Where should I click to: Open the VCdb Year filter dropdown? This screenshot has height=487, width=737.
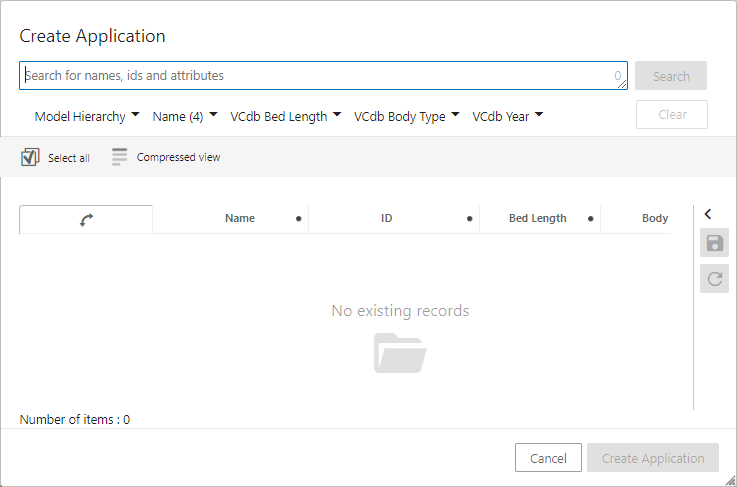(x=508, y=116)
